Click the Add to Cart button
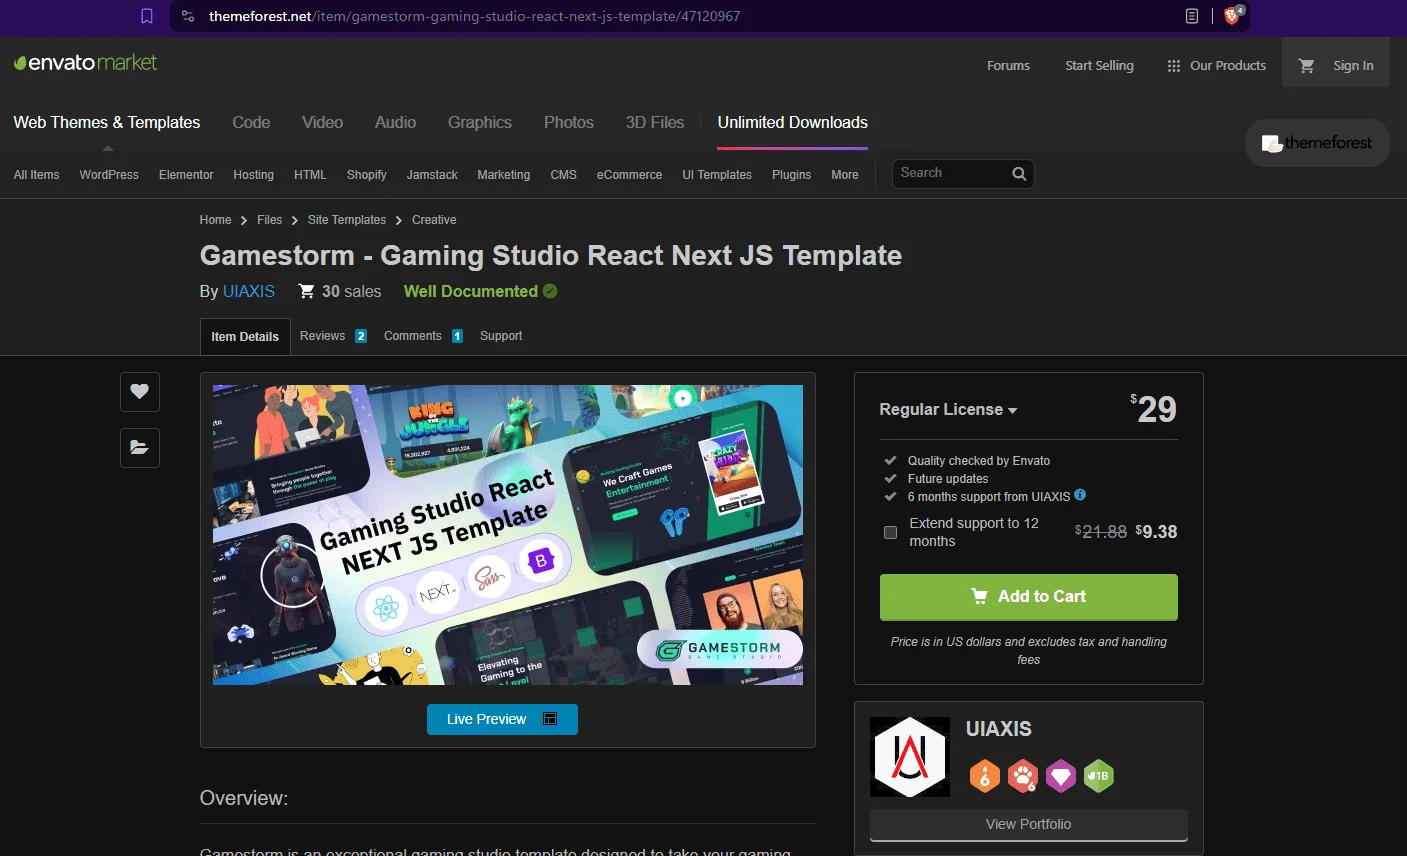Image resolution: width=1407 pixels, height=856 pixels. click(x=1028, y=597)
